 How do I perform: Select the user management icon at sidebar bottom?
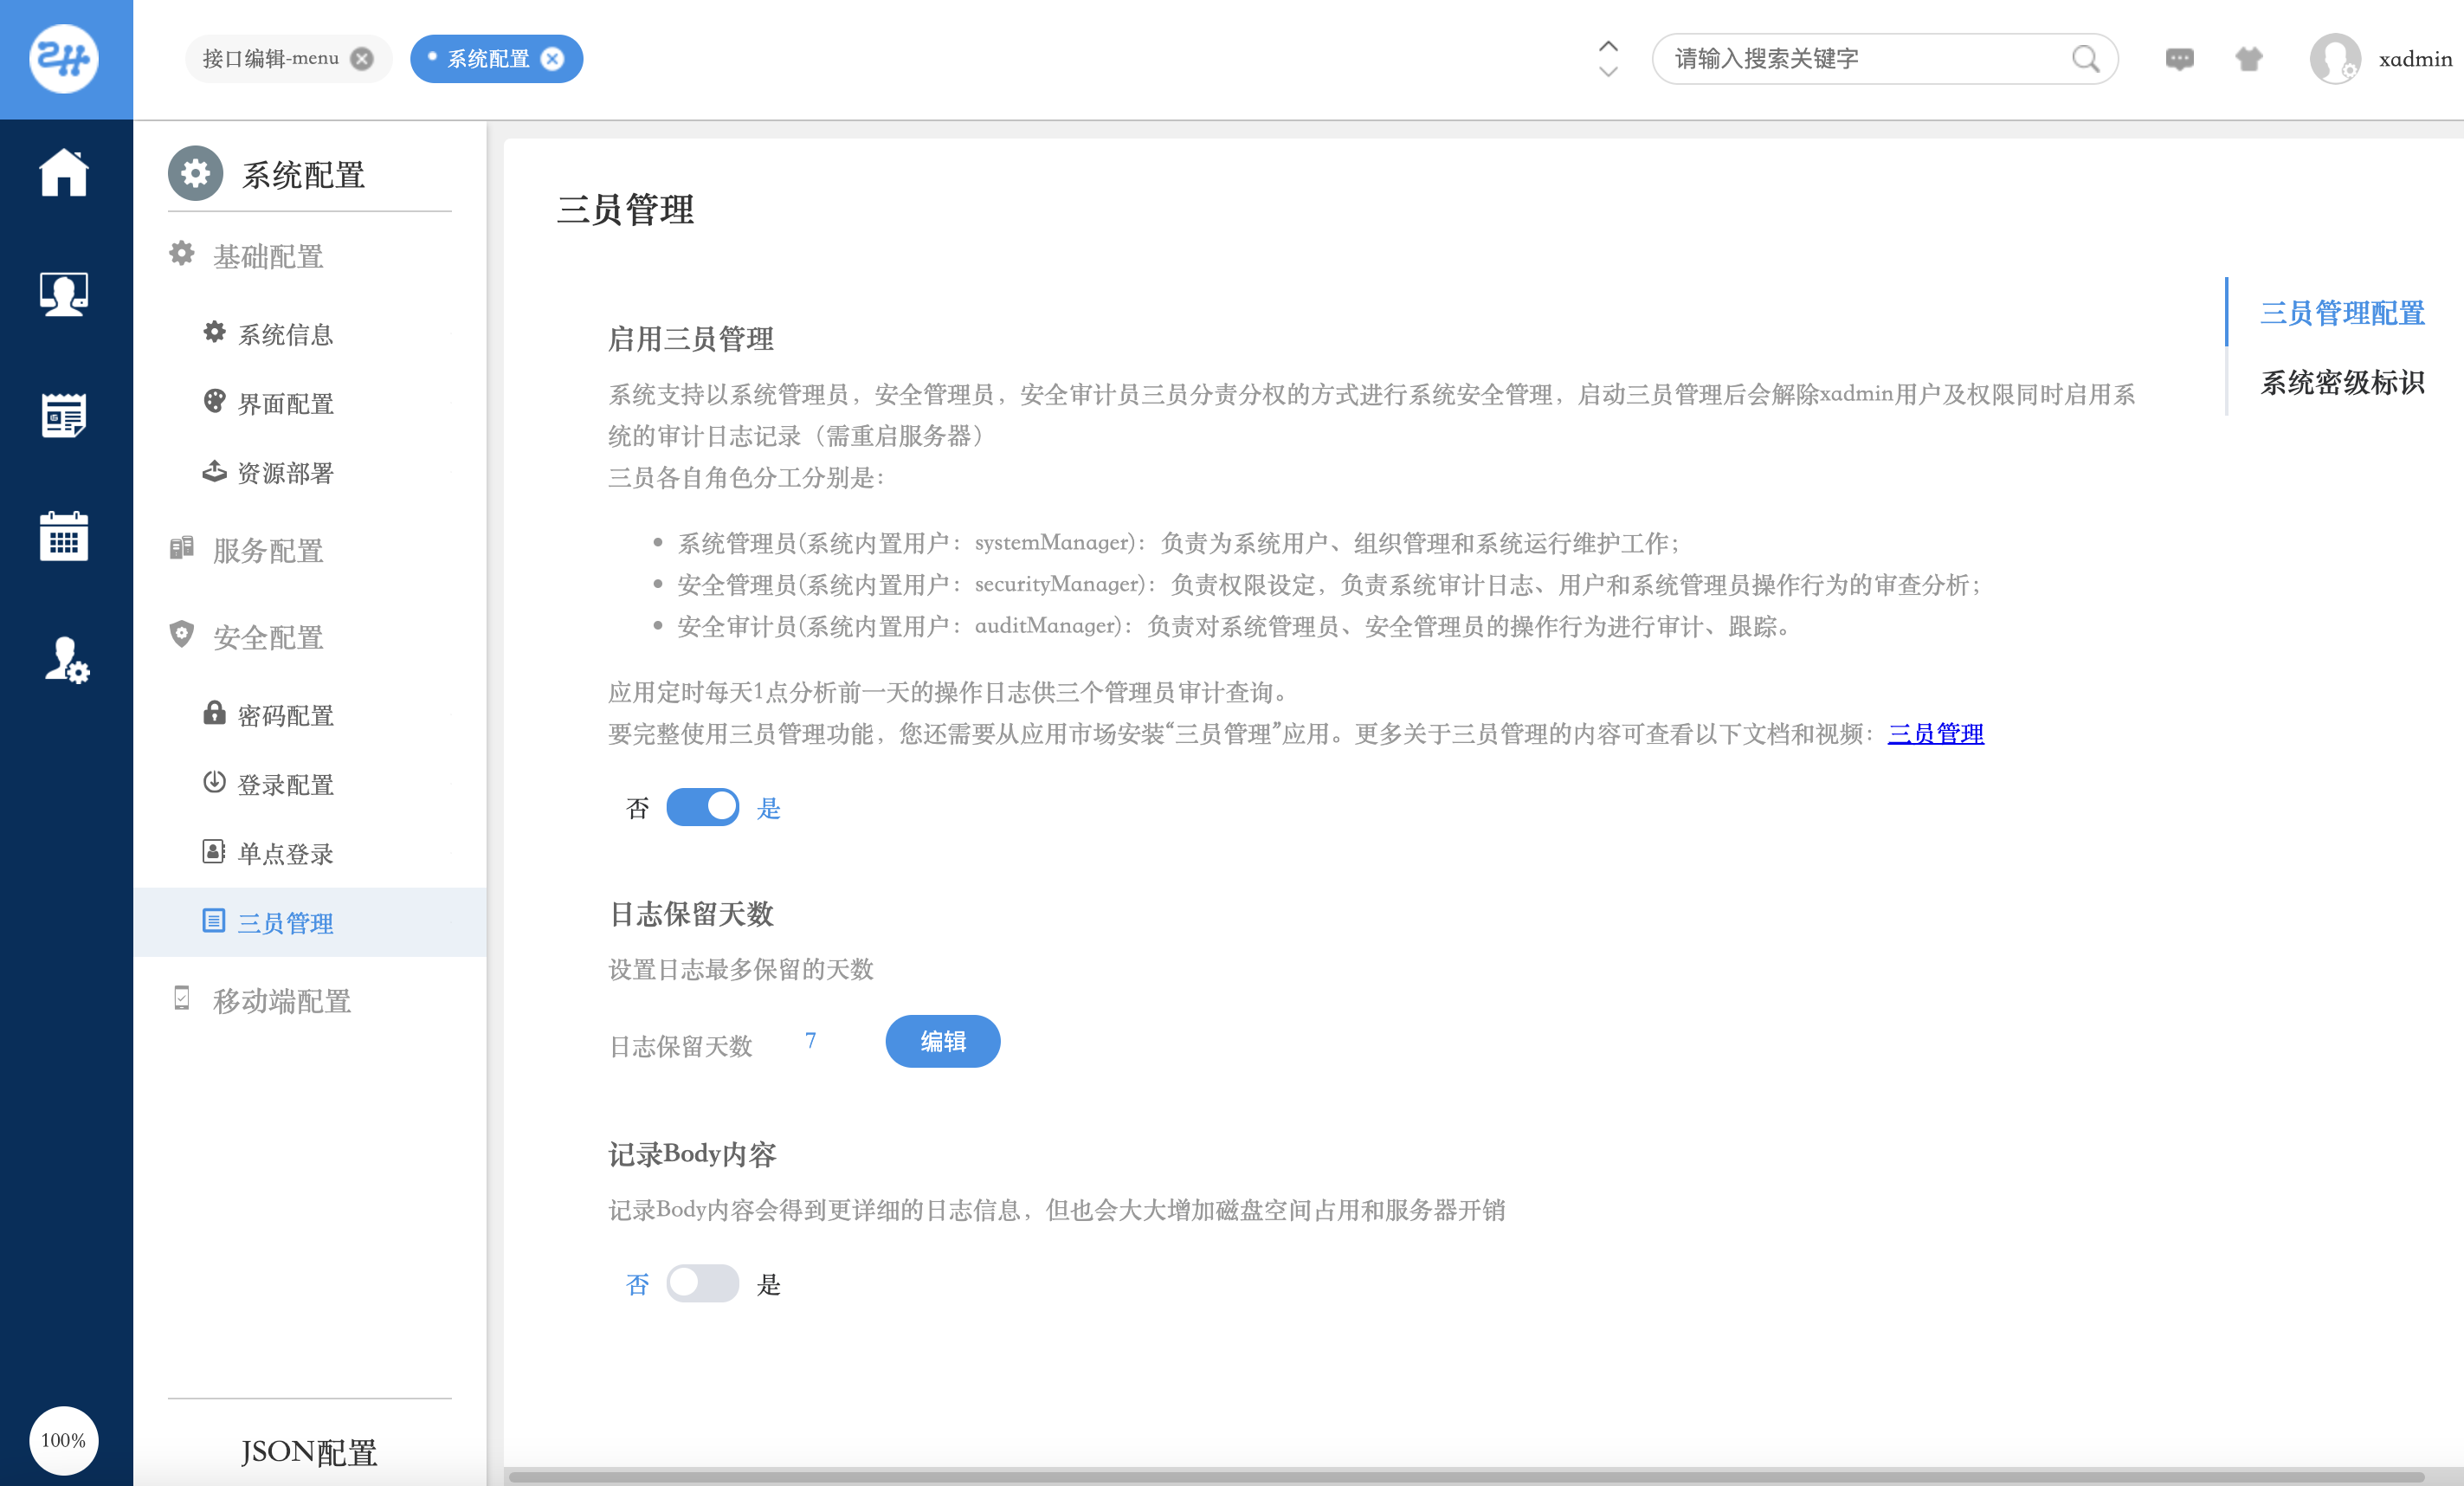63,660
